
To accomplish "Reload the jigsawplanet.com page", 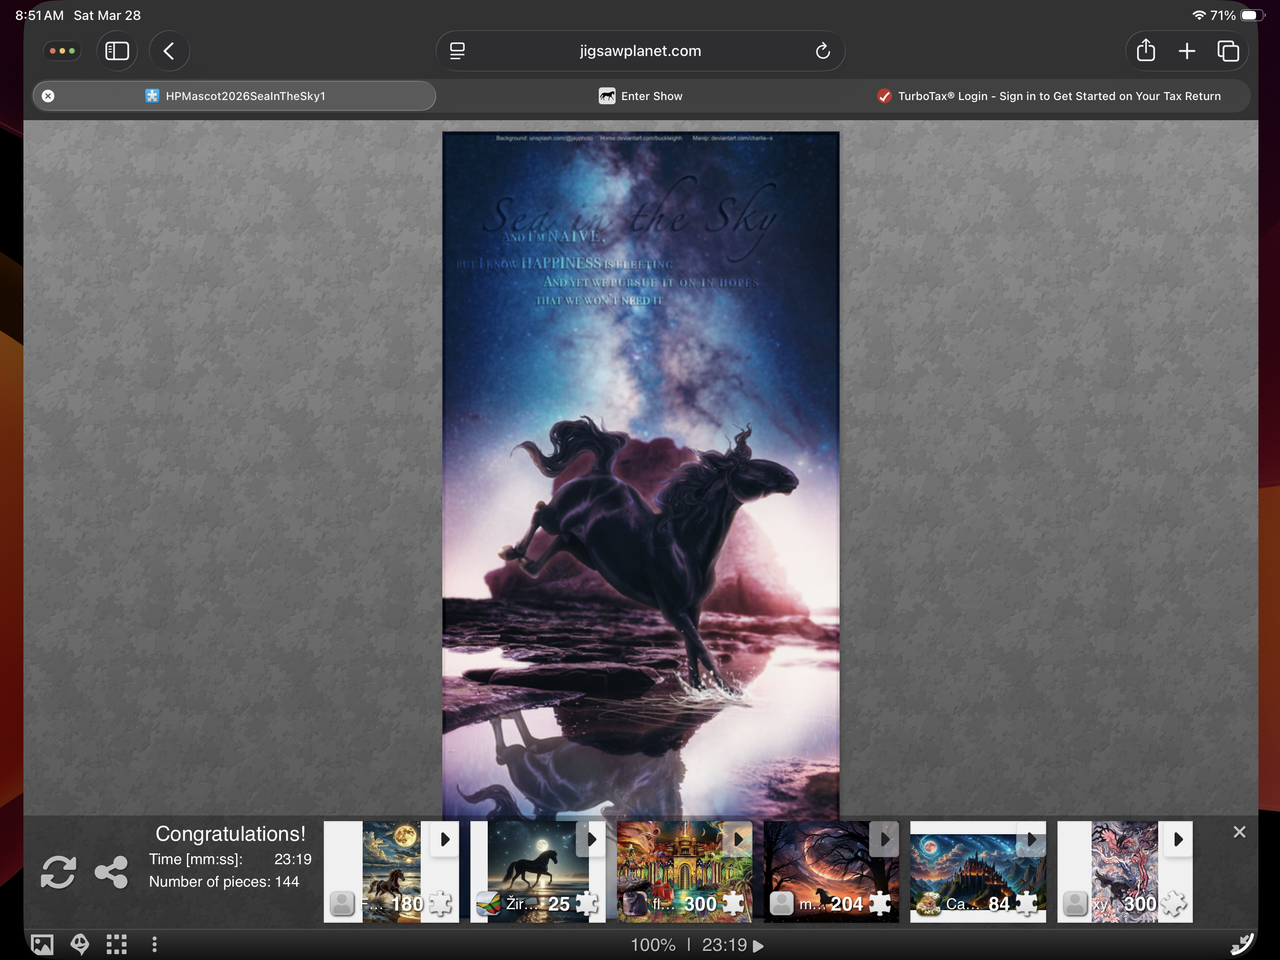I will (x=823, y=51).
